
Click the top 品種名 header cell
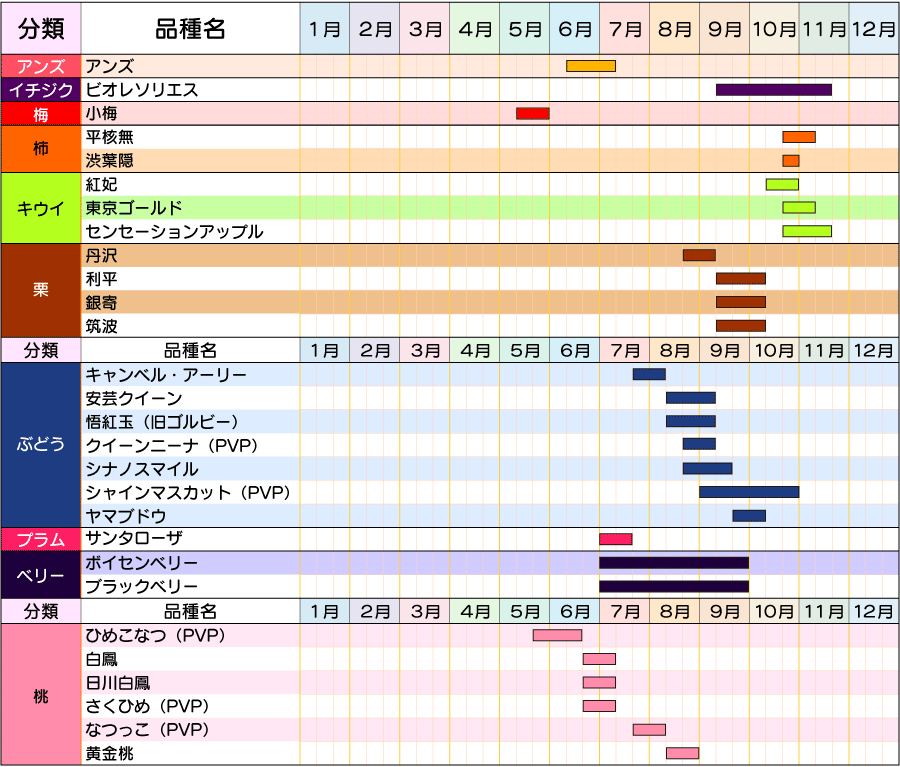click(x=191, y=28)
